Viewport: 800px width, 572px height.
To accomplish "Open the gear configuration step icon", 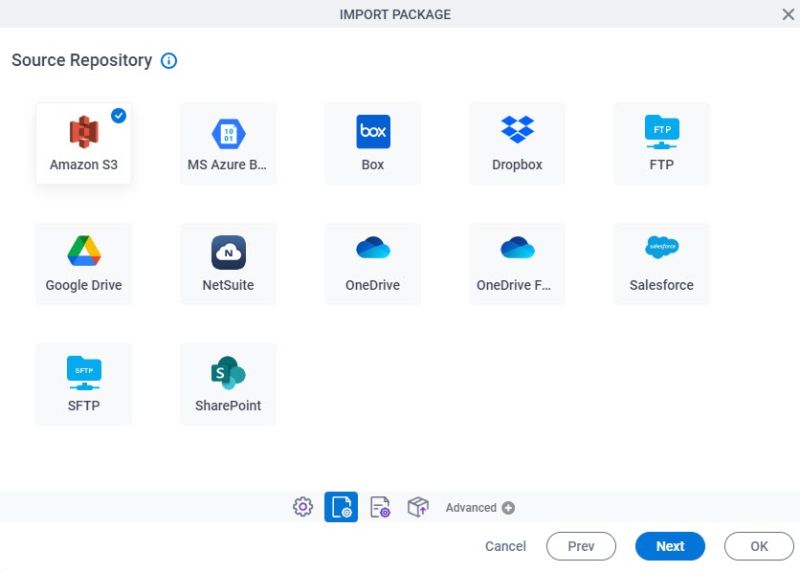I will 303,507.
